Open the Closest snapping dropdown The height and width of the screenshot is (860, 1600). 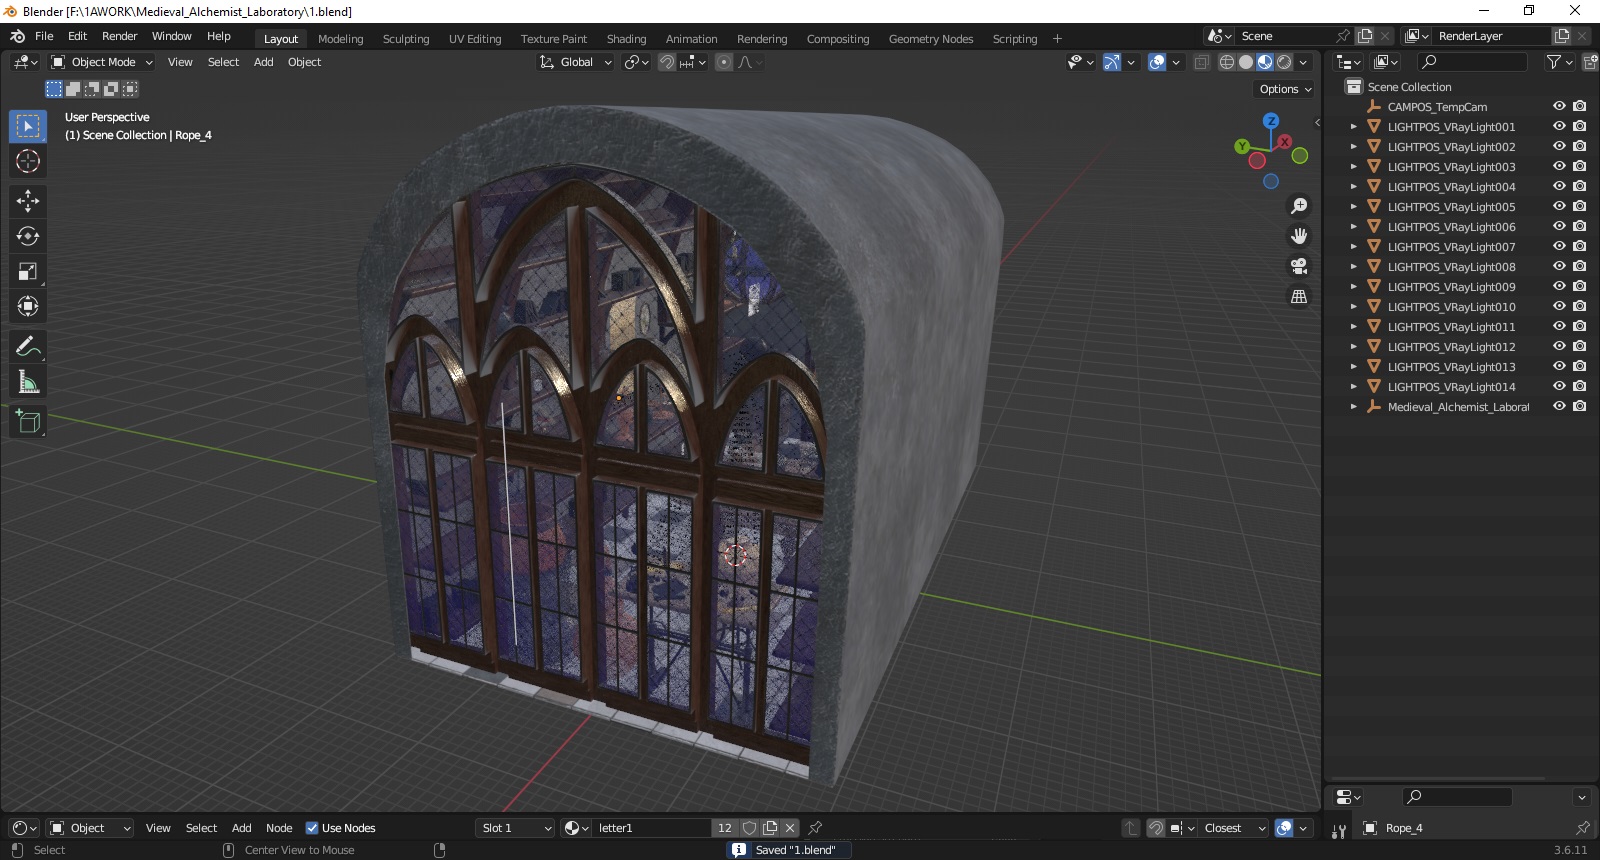coord(1235,828)
